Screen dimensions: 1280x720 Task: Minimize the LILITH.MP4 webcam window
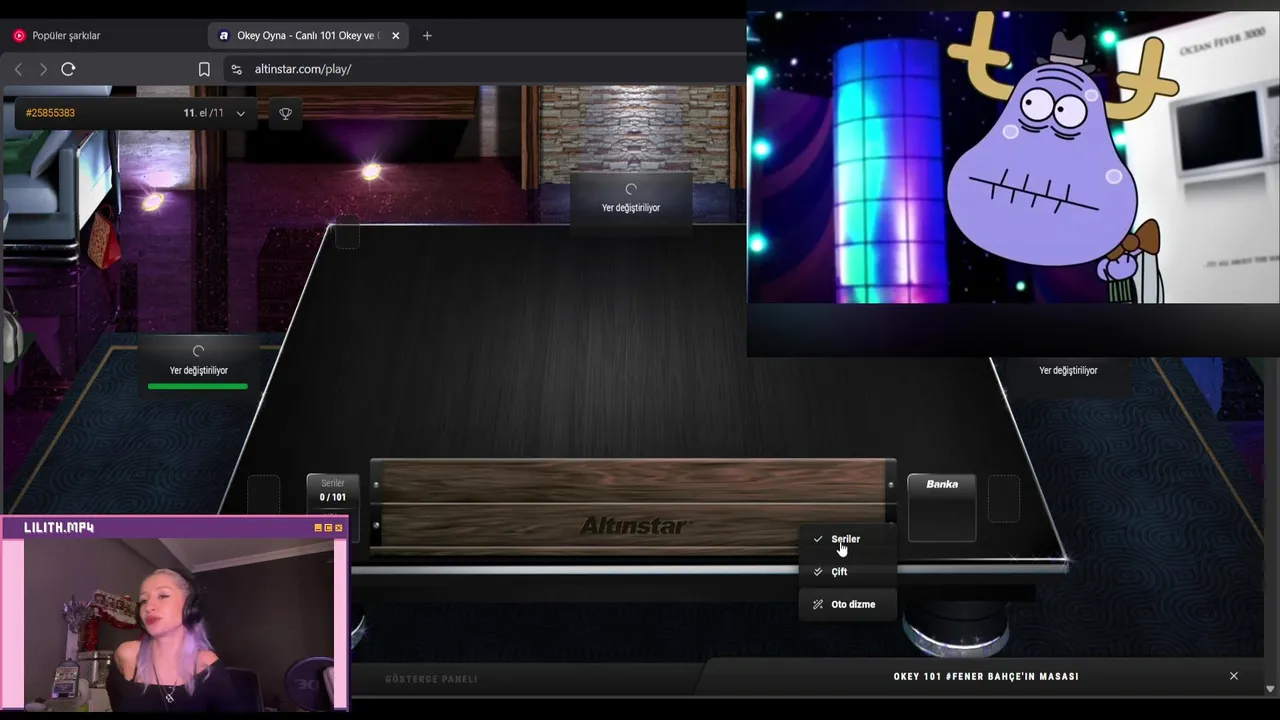pyautogui.click(x=318, y=528)
